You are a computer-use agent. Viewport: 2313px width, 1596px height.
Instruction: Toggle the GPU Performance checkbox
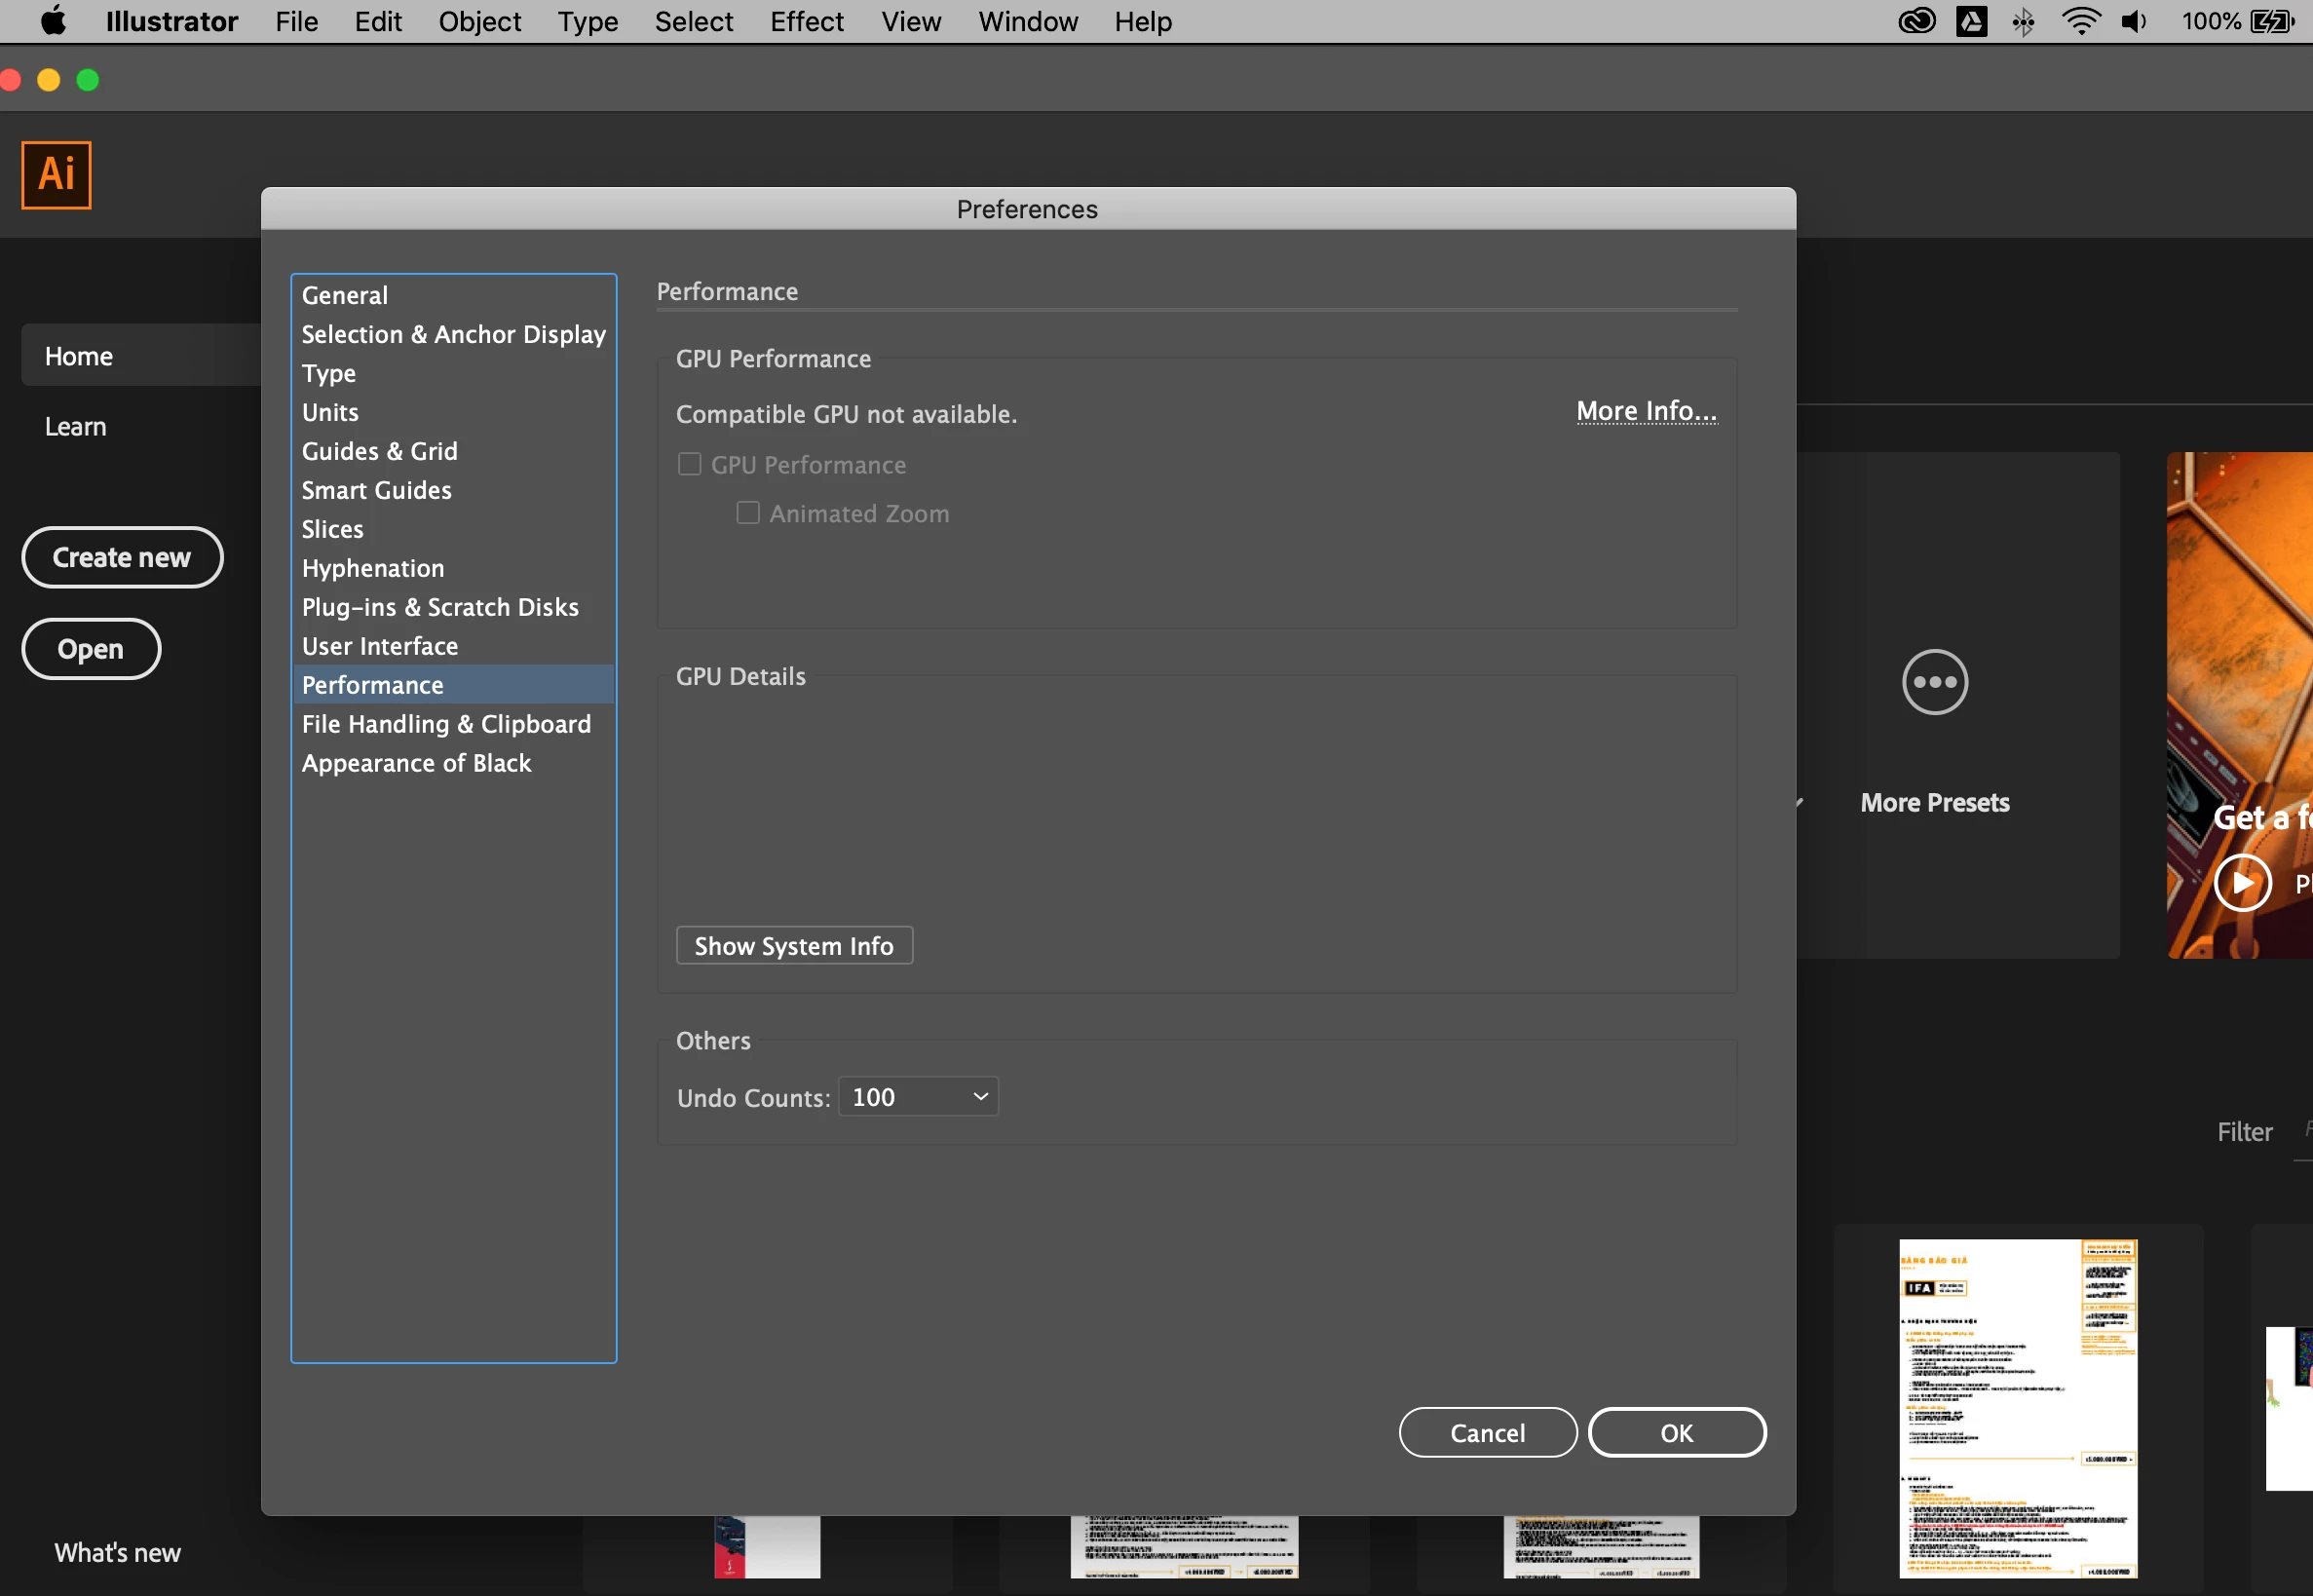(x=689, y=464)
